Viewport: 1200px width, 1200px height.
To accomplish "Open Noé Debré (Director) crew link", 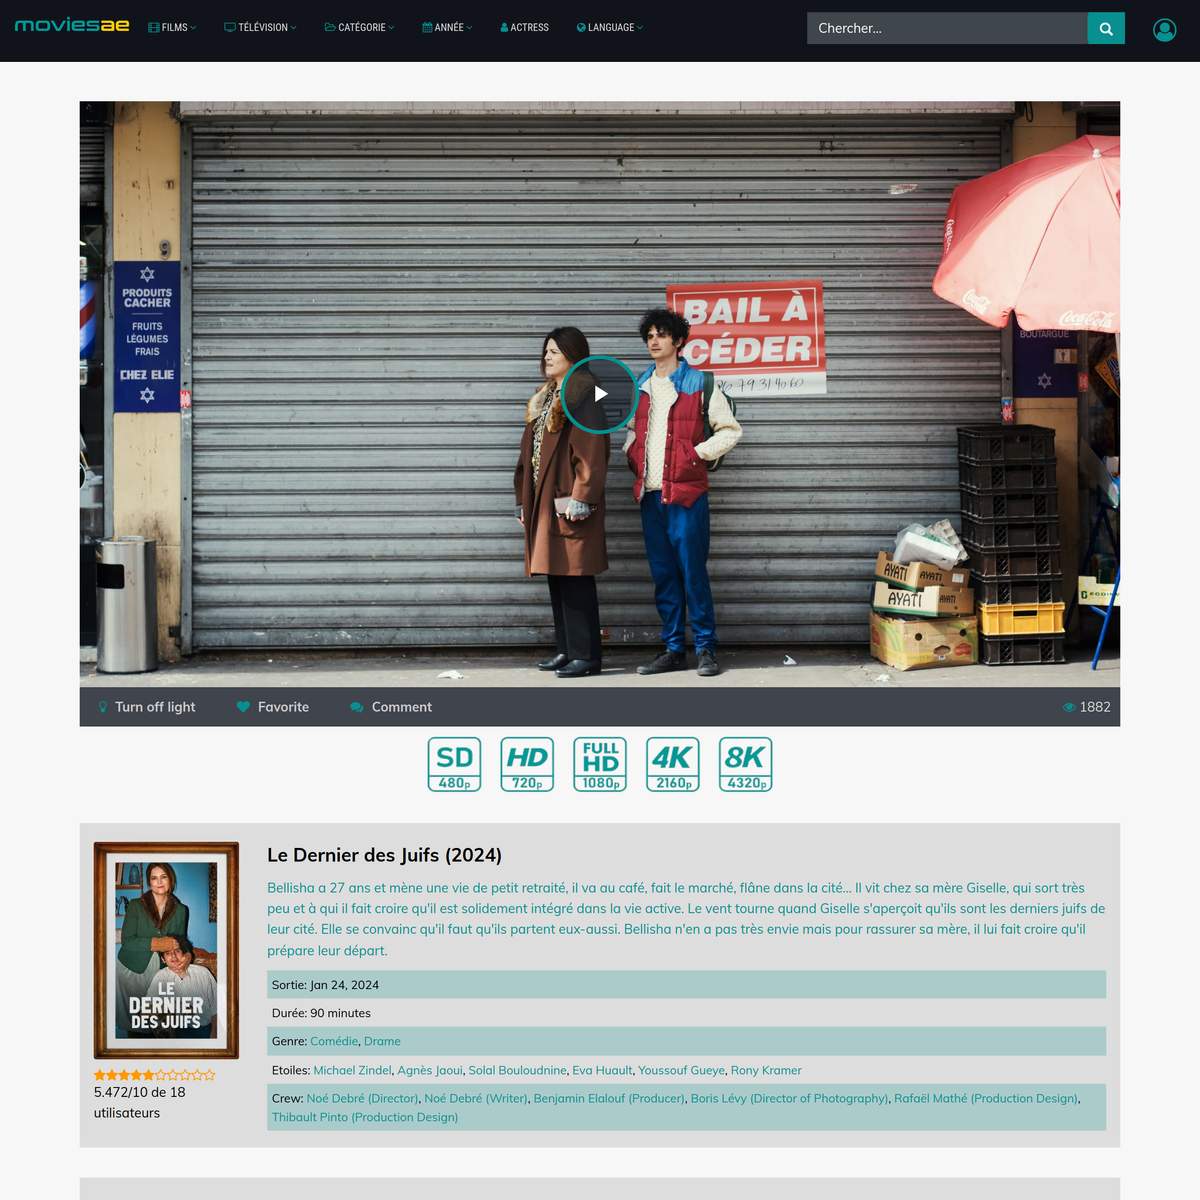I will point(362,1098).
